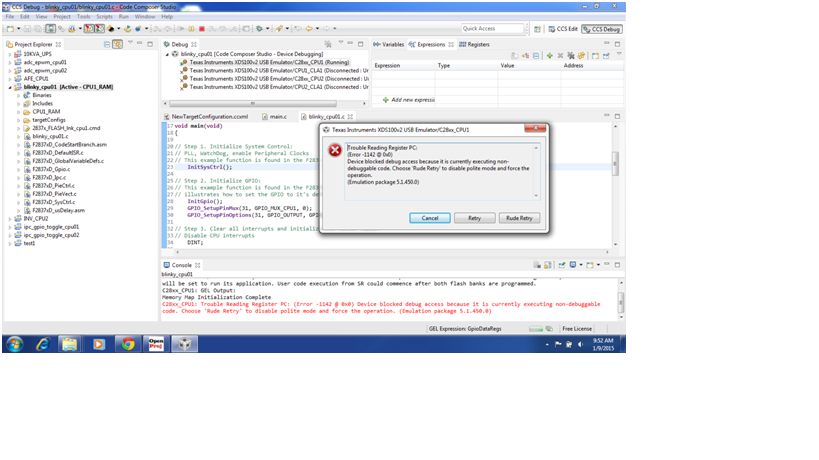Expand the Includes folder

pos(19,104)
